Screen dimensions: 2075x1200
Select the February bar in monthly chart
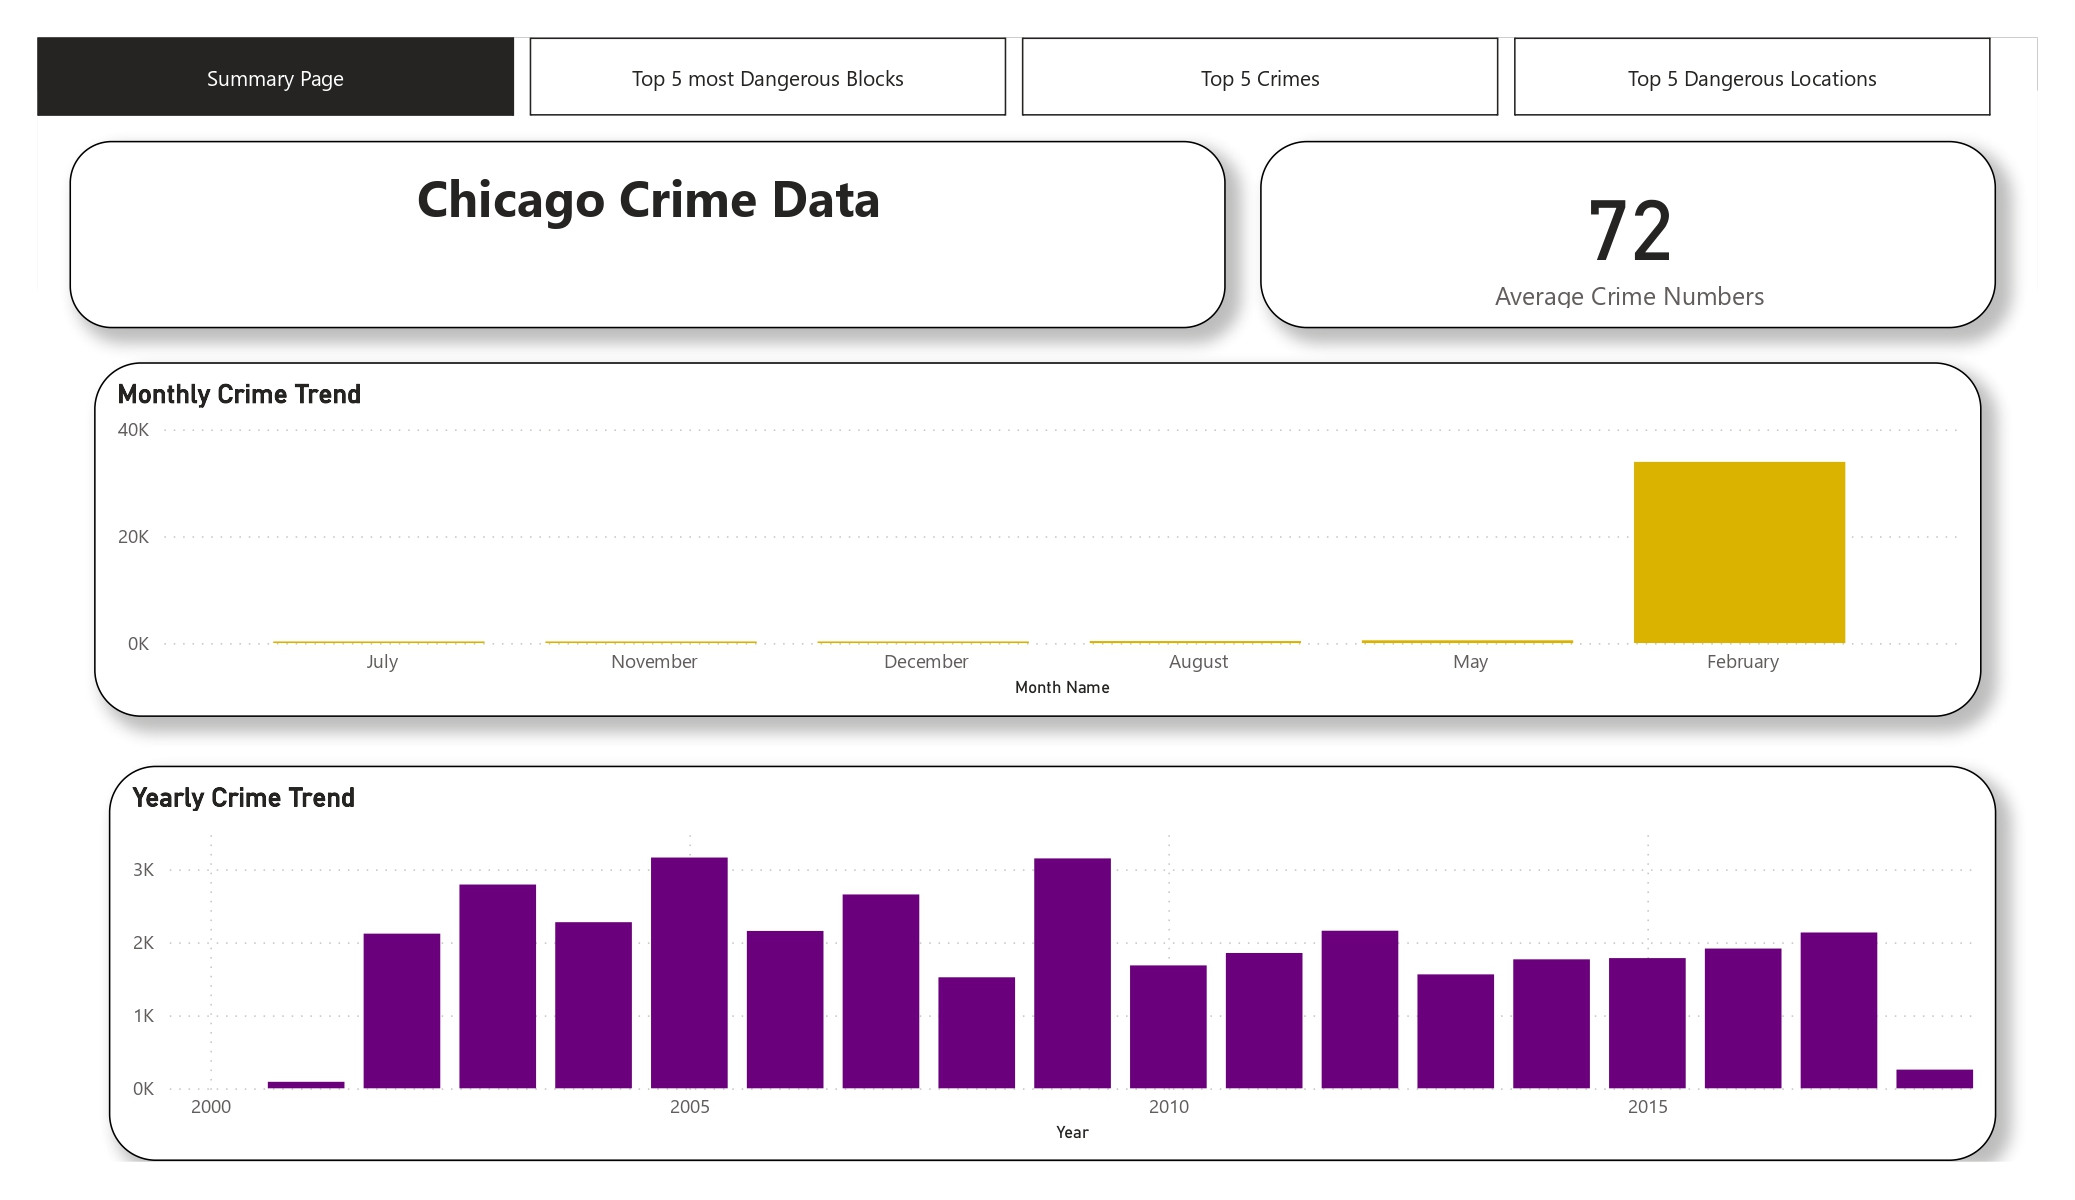click(1739, 552)
